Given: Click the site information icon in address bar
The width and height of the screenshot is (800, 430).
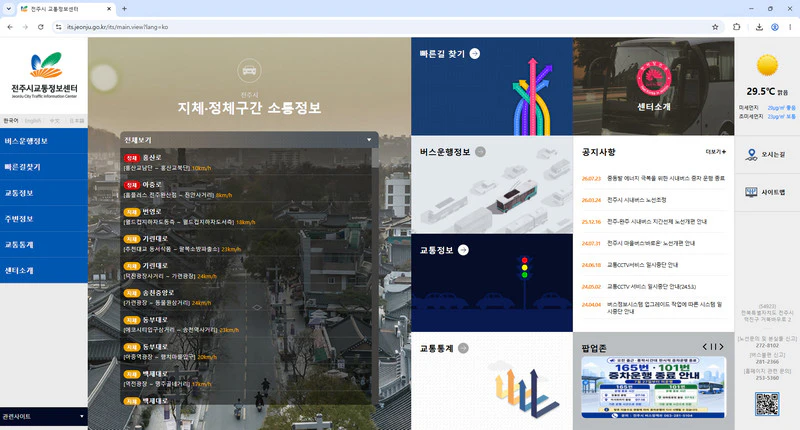Looking at the screenshot, I should tap(59, 27).
